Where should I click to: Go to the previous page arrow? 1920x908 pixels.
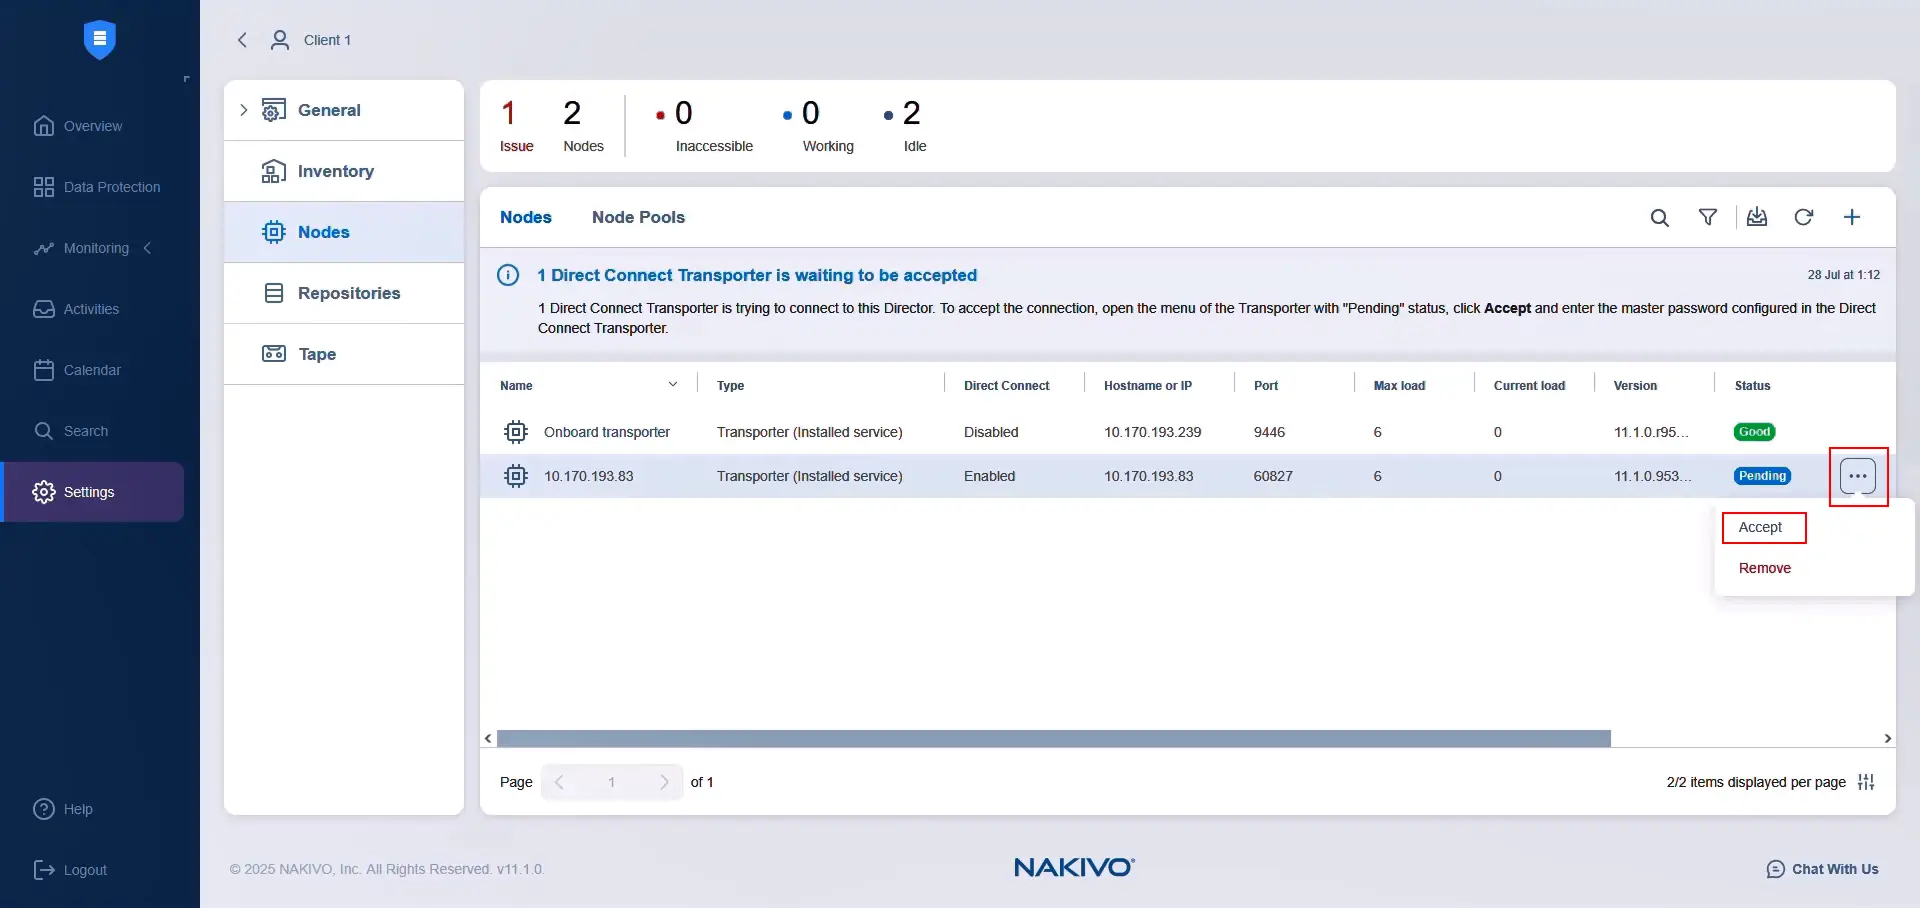(x=560, y=782)
